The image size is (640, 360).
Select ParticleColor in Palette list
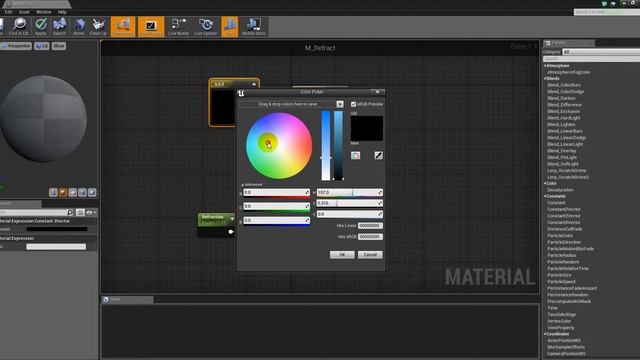(x=560, y=236)
